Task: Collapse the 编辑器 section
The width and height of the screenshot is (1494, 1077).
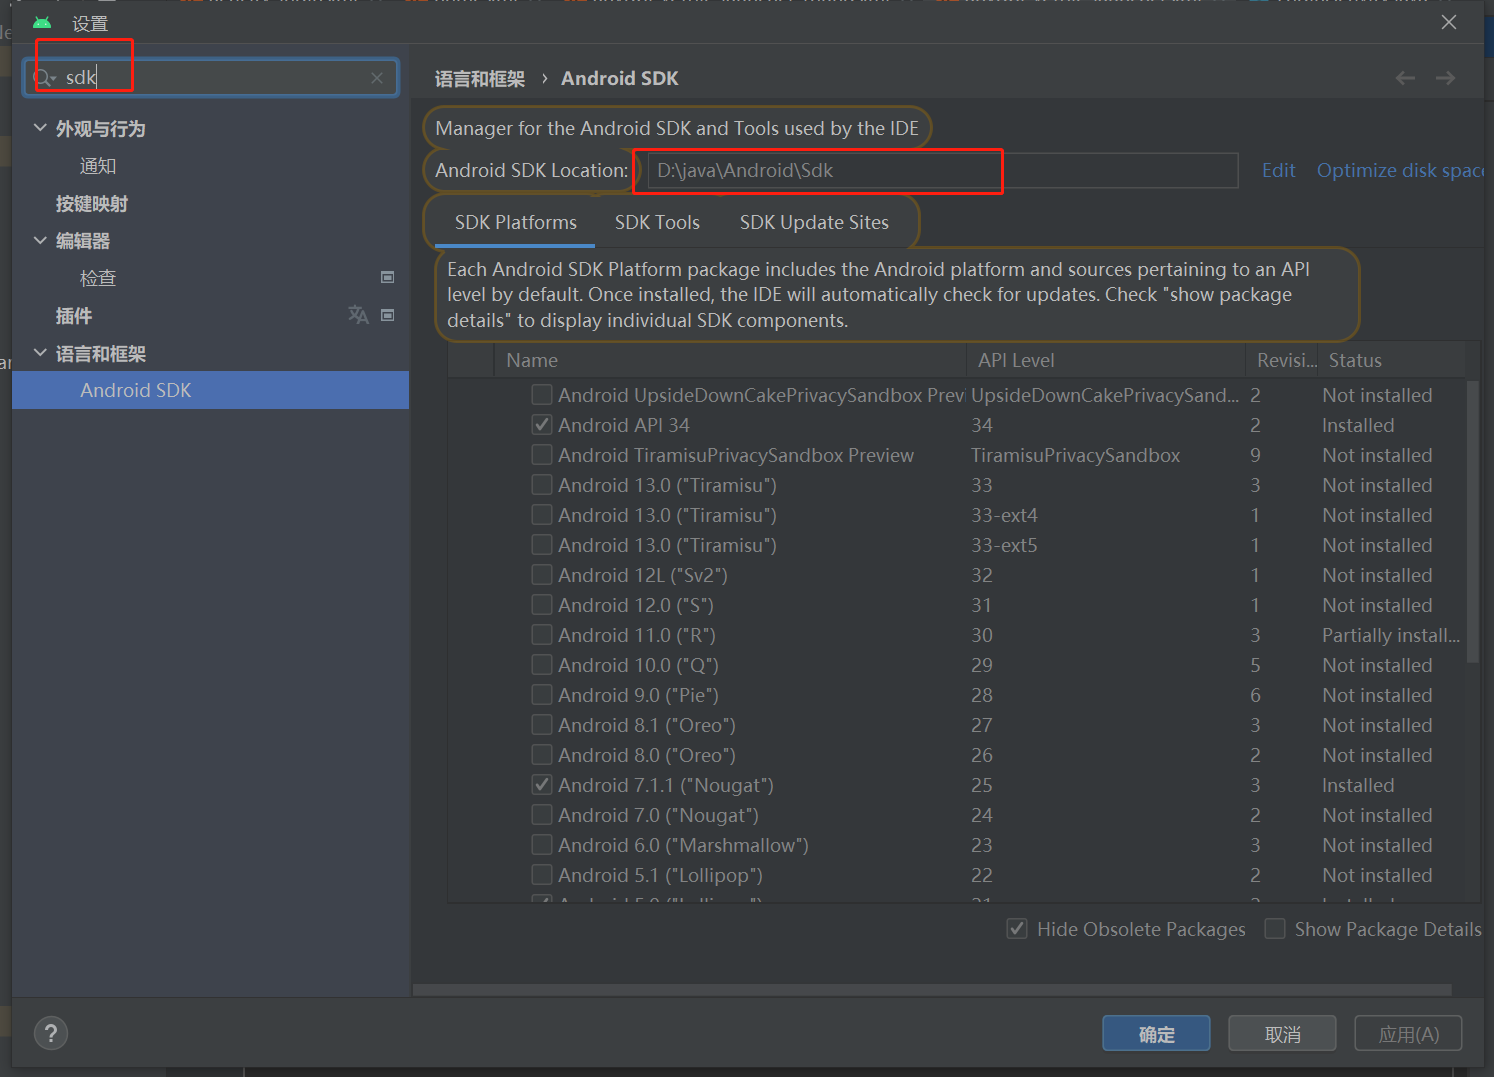Action: [40, 240]
